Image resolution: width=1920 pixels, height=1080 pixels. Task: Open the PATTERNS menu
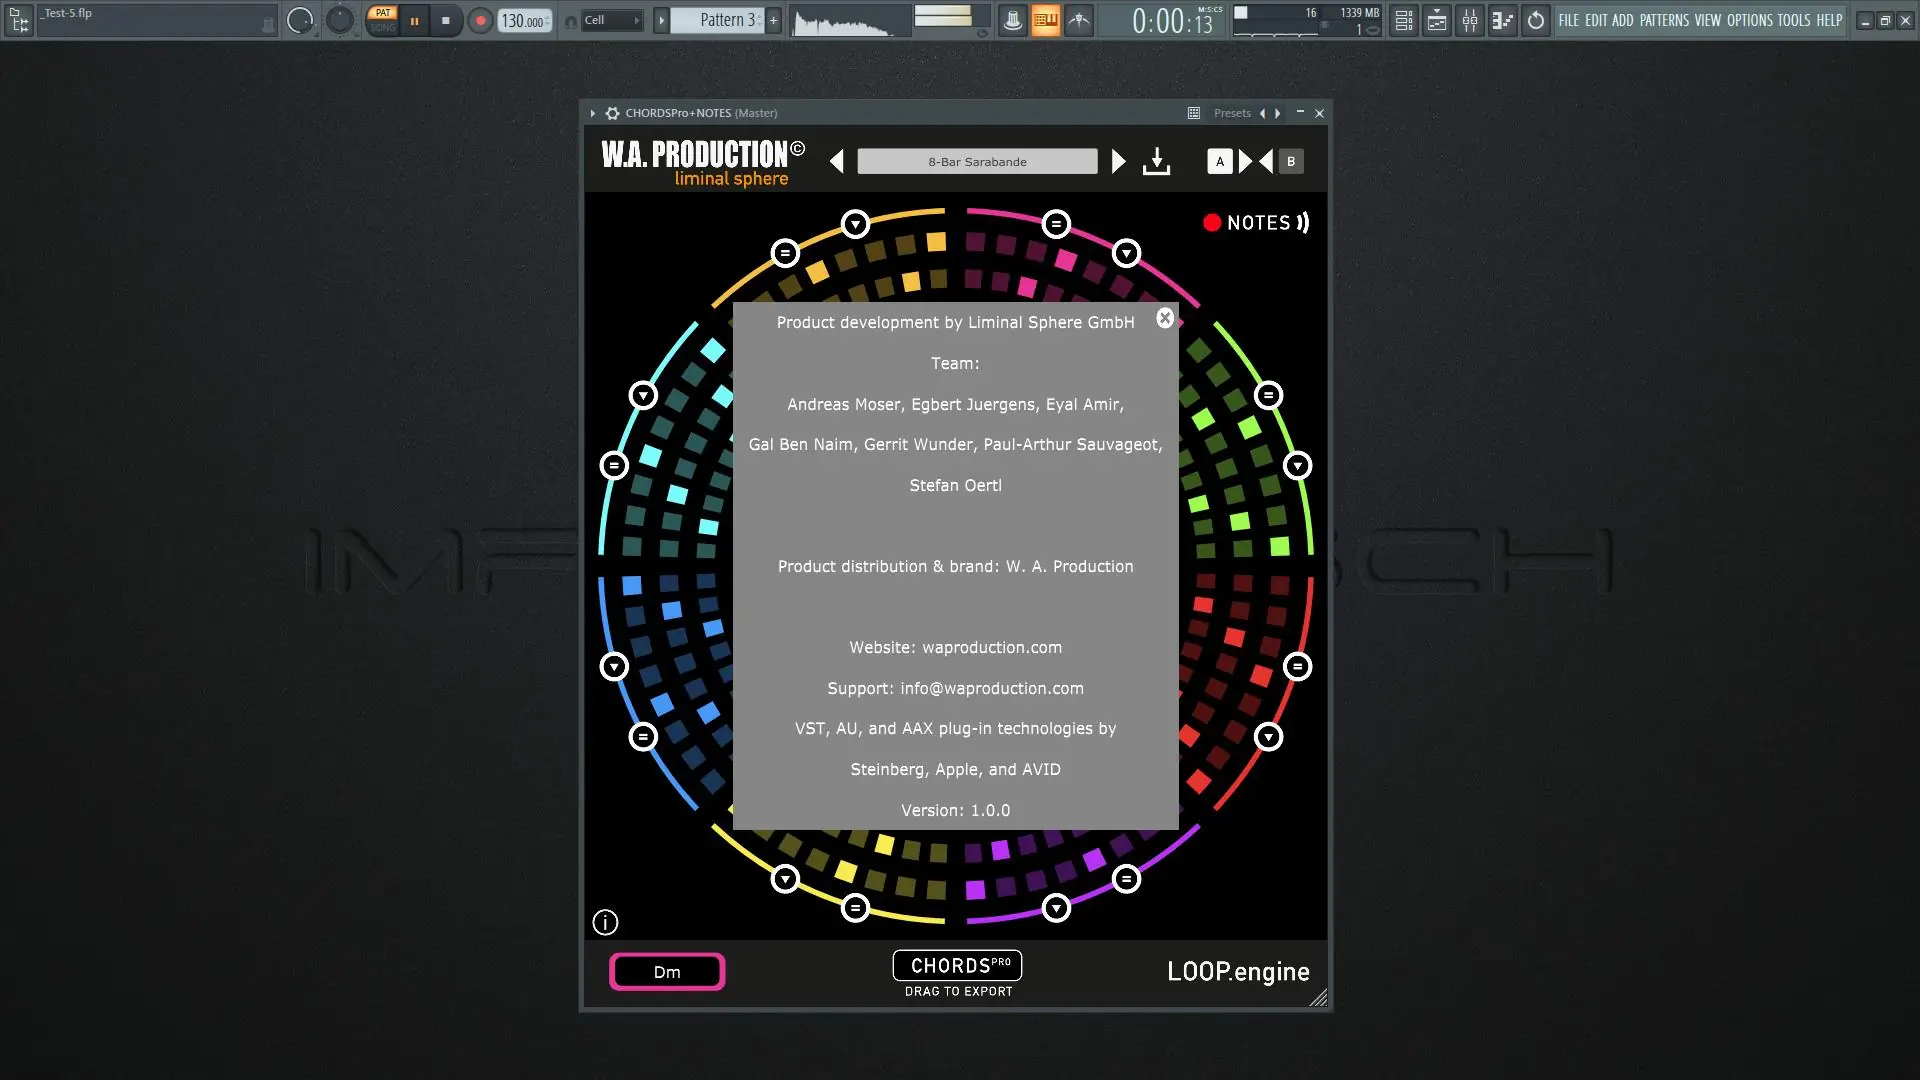pyautogui.click(x=1664, y=20)
